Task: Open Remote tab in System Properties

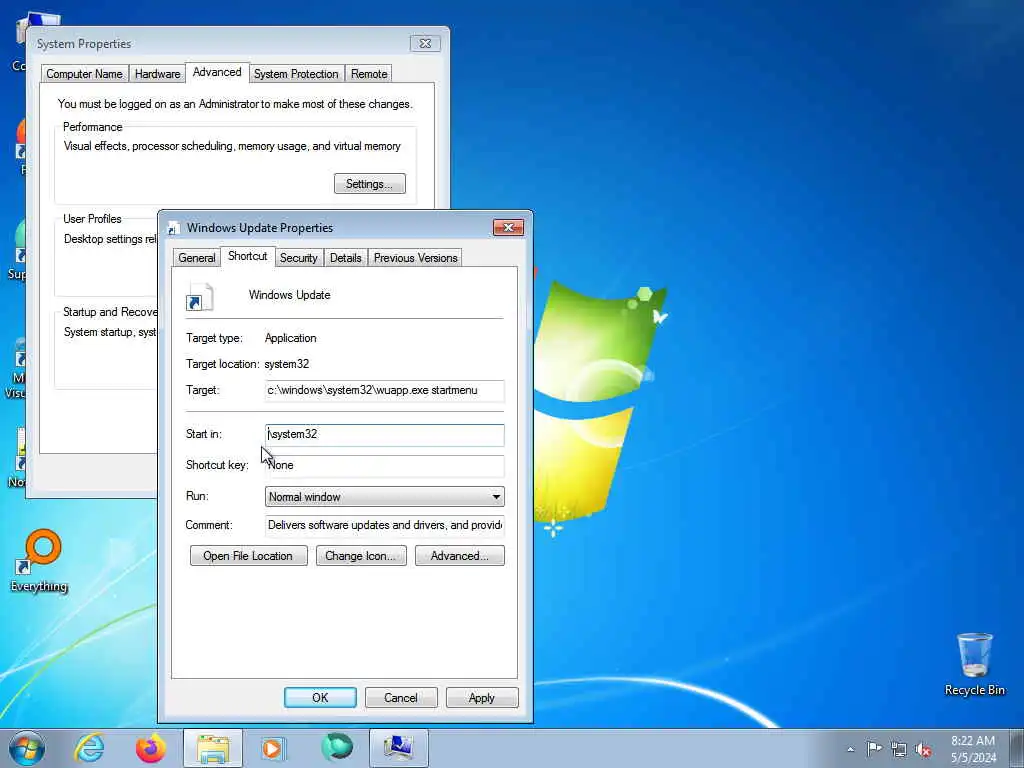Action: point(369,74)
